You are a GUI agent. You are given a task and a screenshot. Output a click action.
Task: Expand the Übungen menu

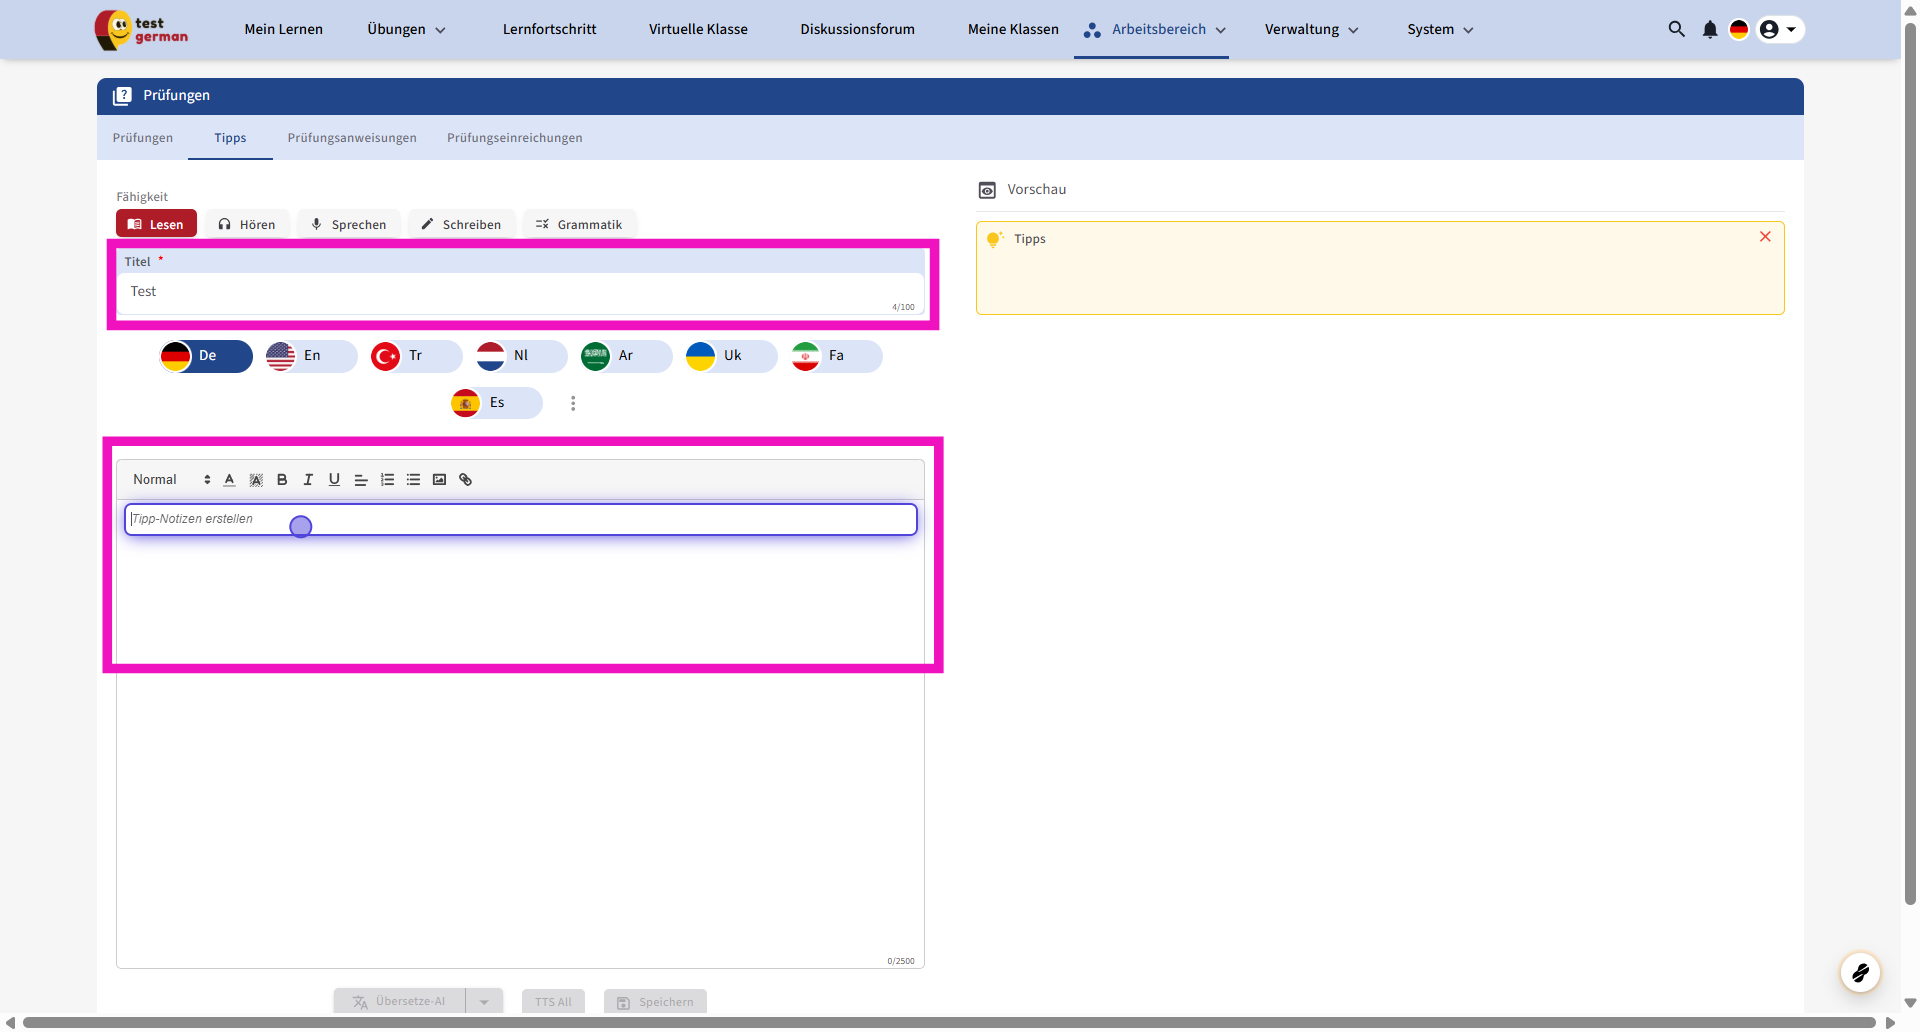point(406,30)
